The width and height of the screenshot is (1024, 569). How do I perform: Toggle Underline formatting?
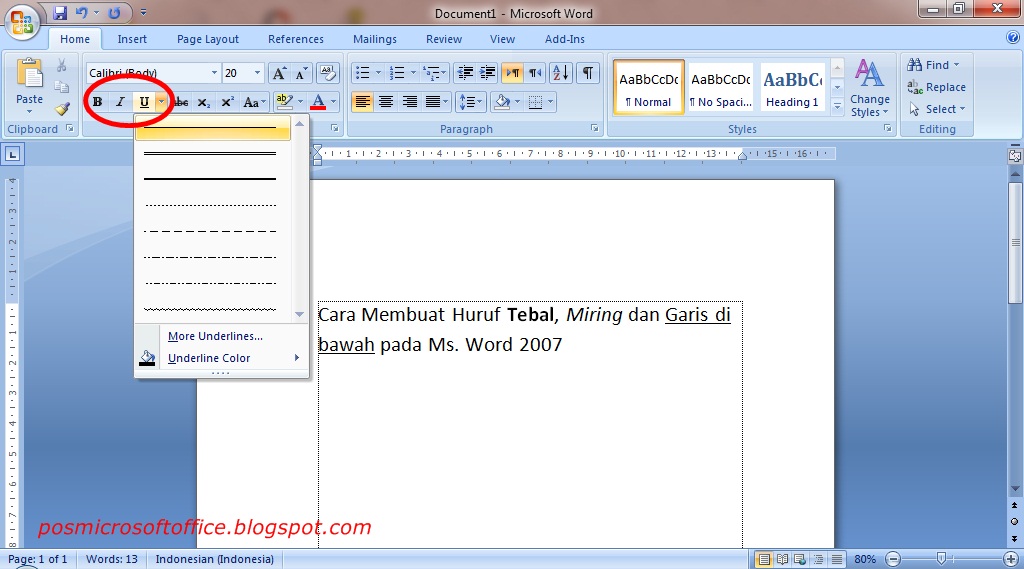tap(144, 102)
